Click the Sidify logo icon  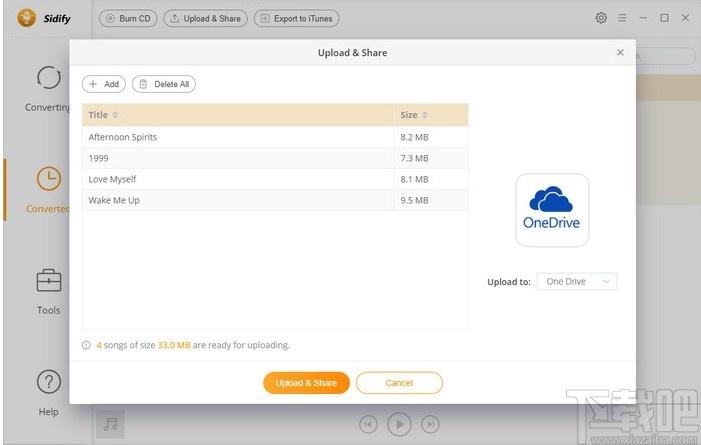tap(26, 18)
